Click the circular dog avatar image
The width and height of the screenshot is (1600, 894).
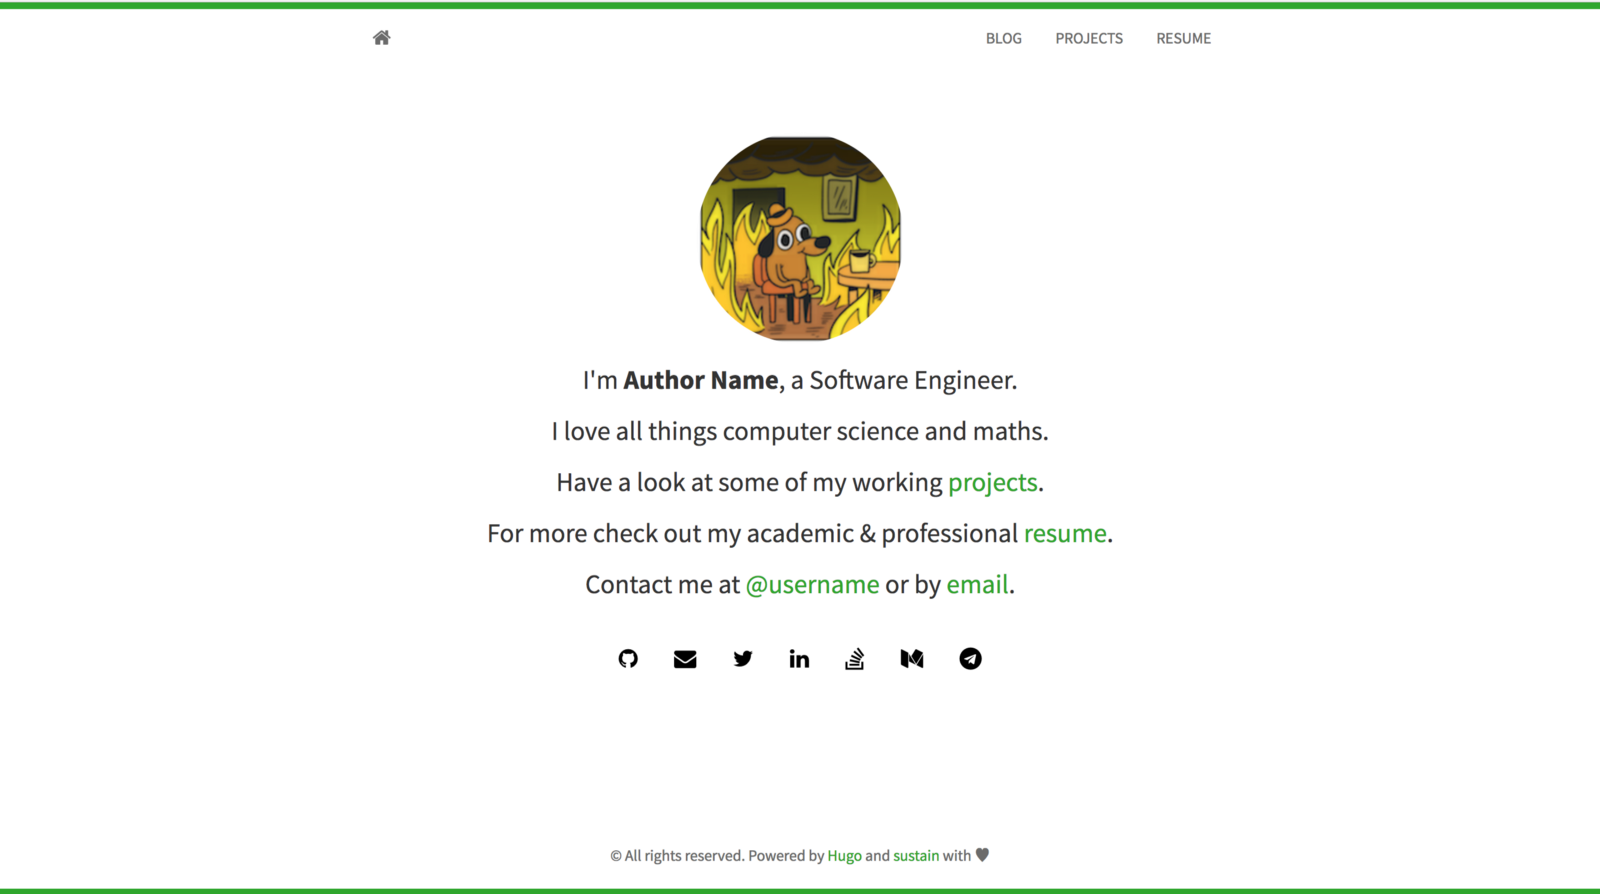(800, 238)
